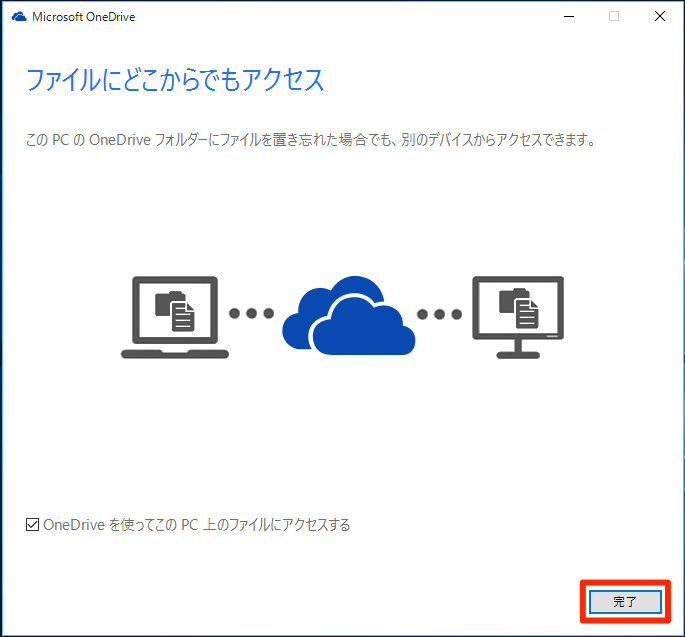Click the Microsoft OneDrive title text
Screen dimensions: 685x637
[x=83, y=17]
